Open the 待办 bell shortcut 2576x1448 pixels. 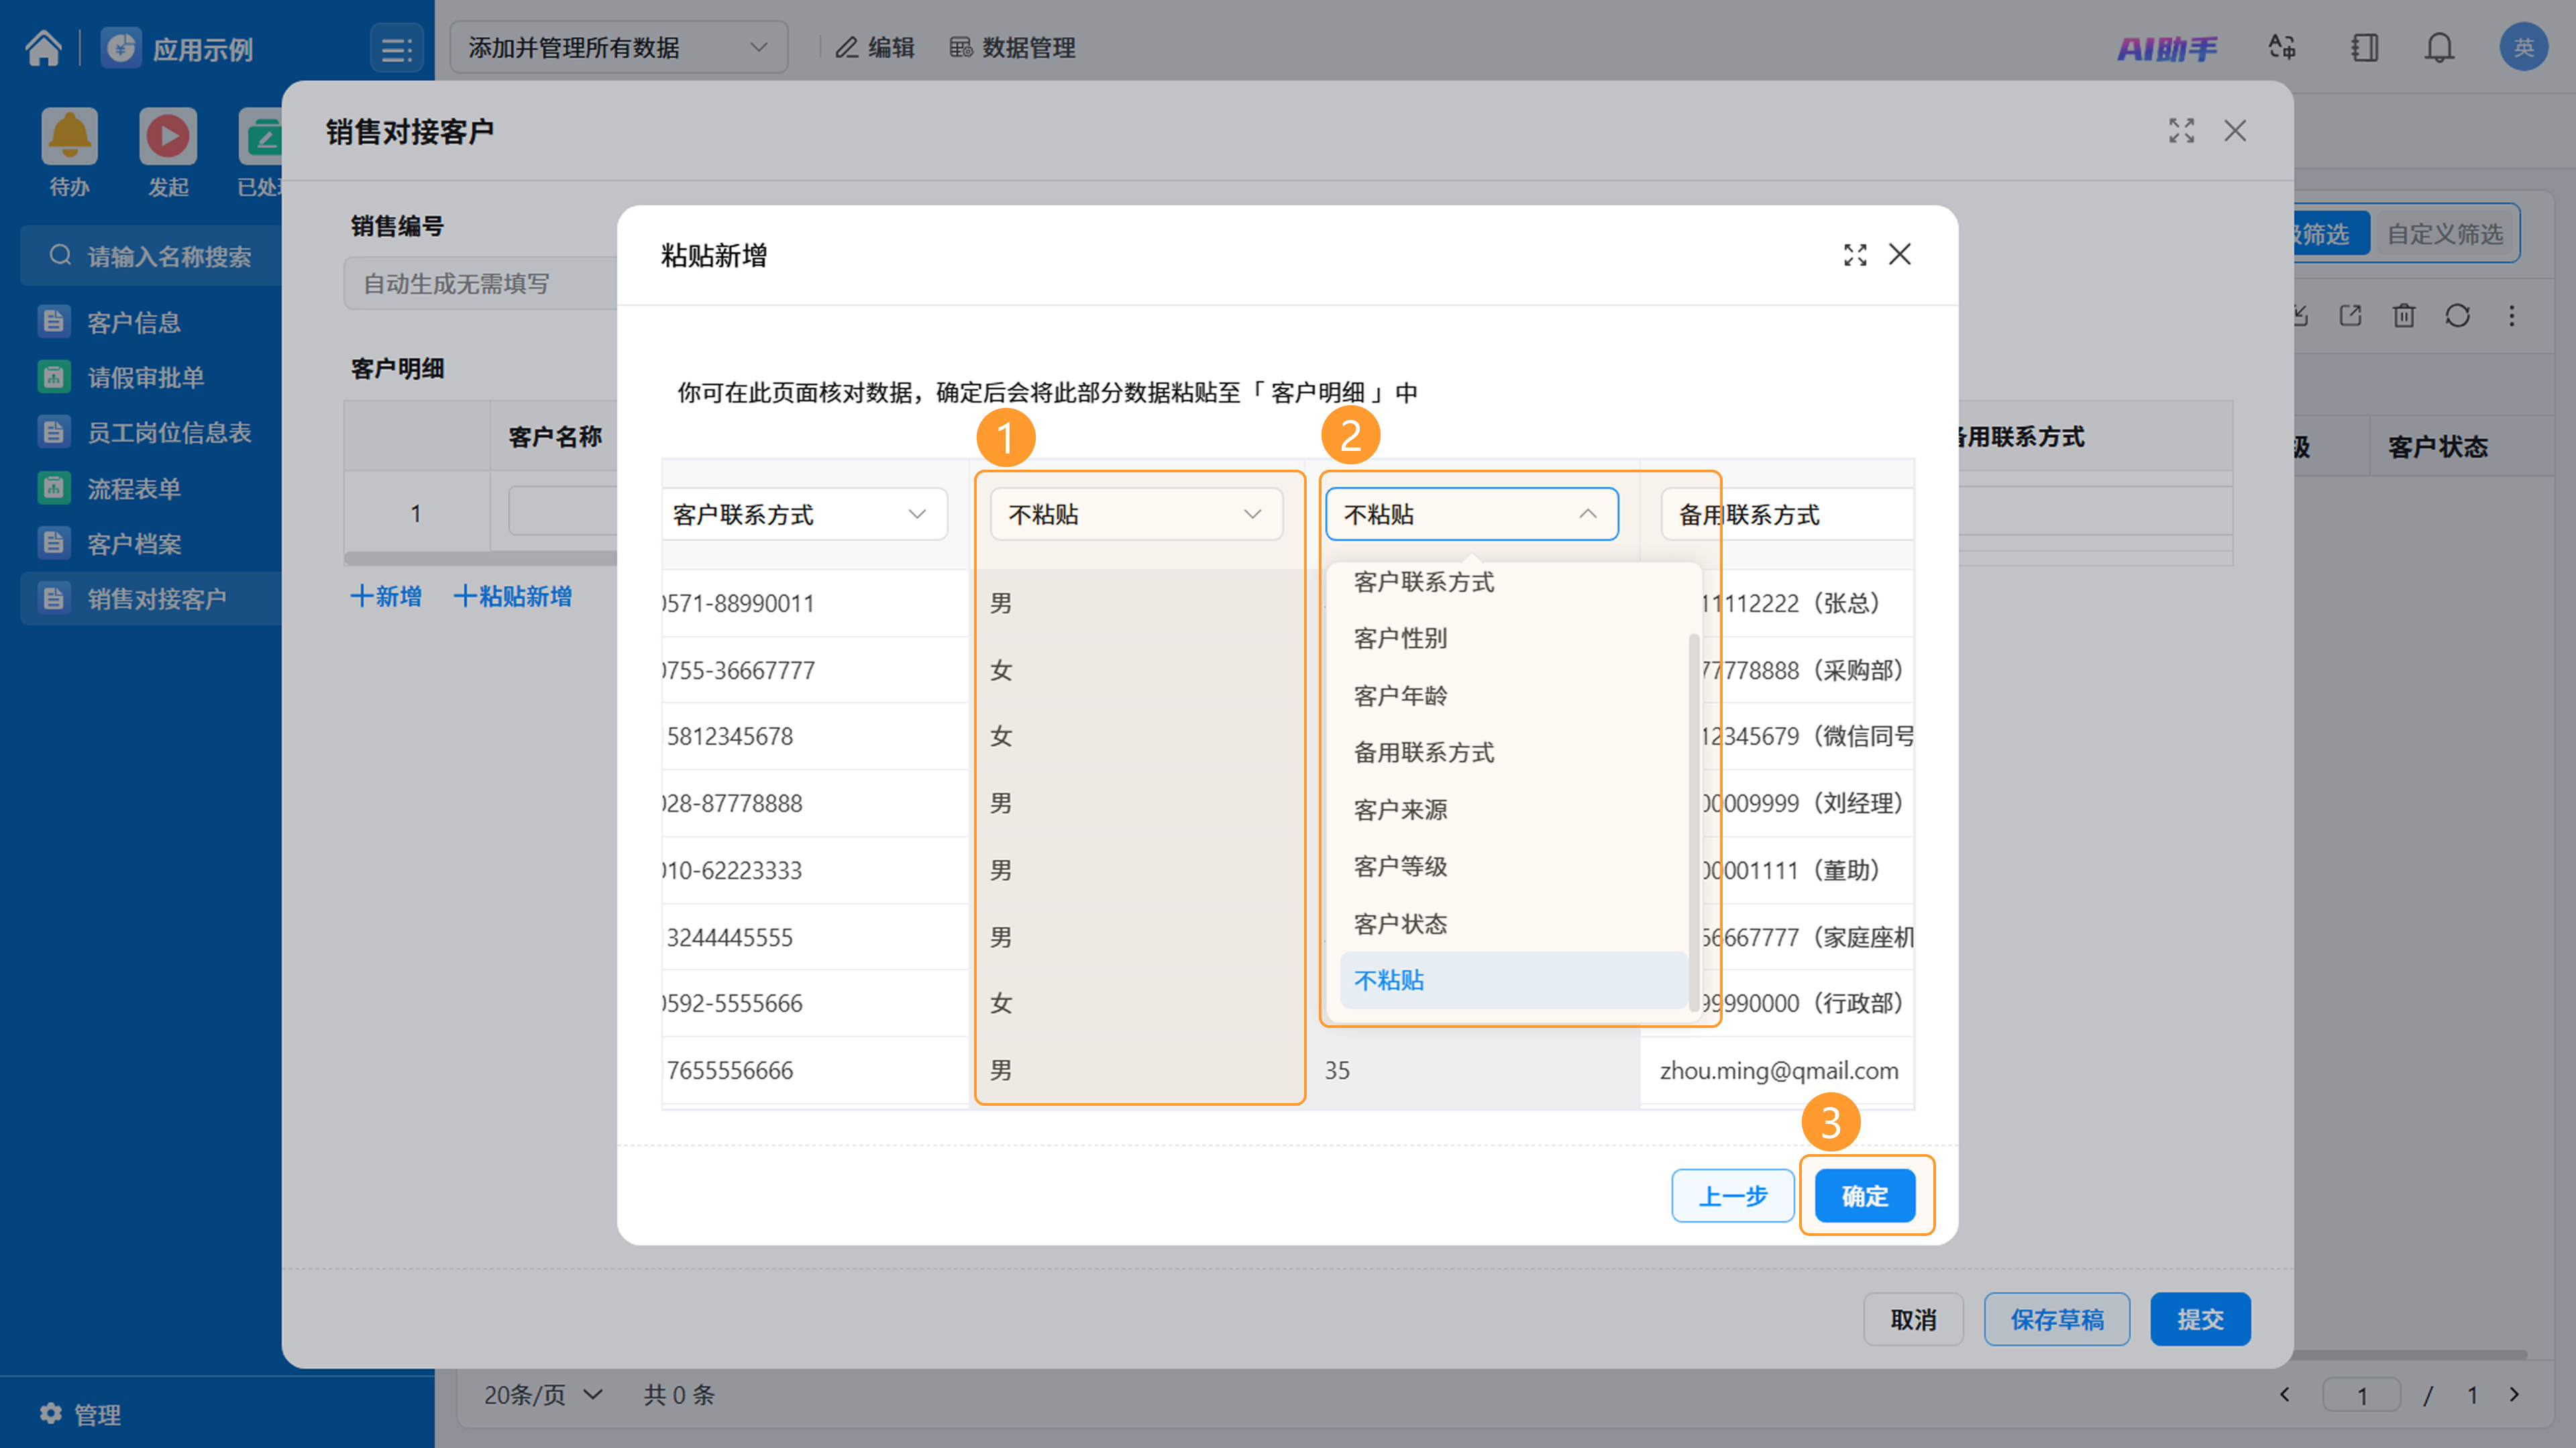(x=69, y=152)
